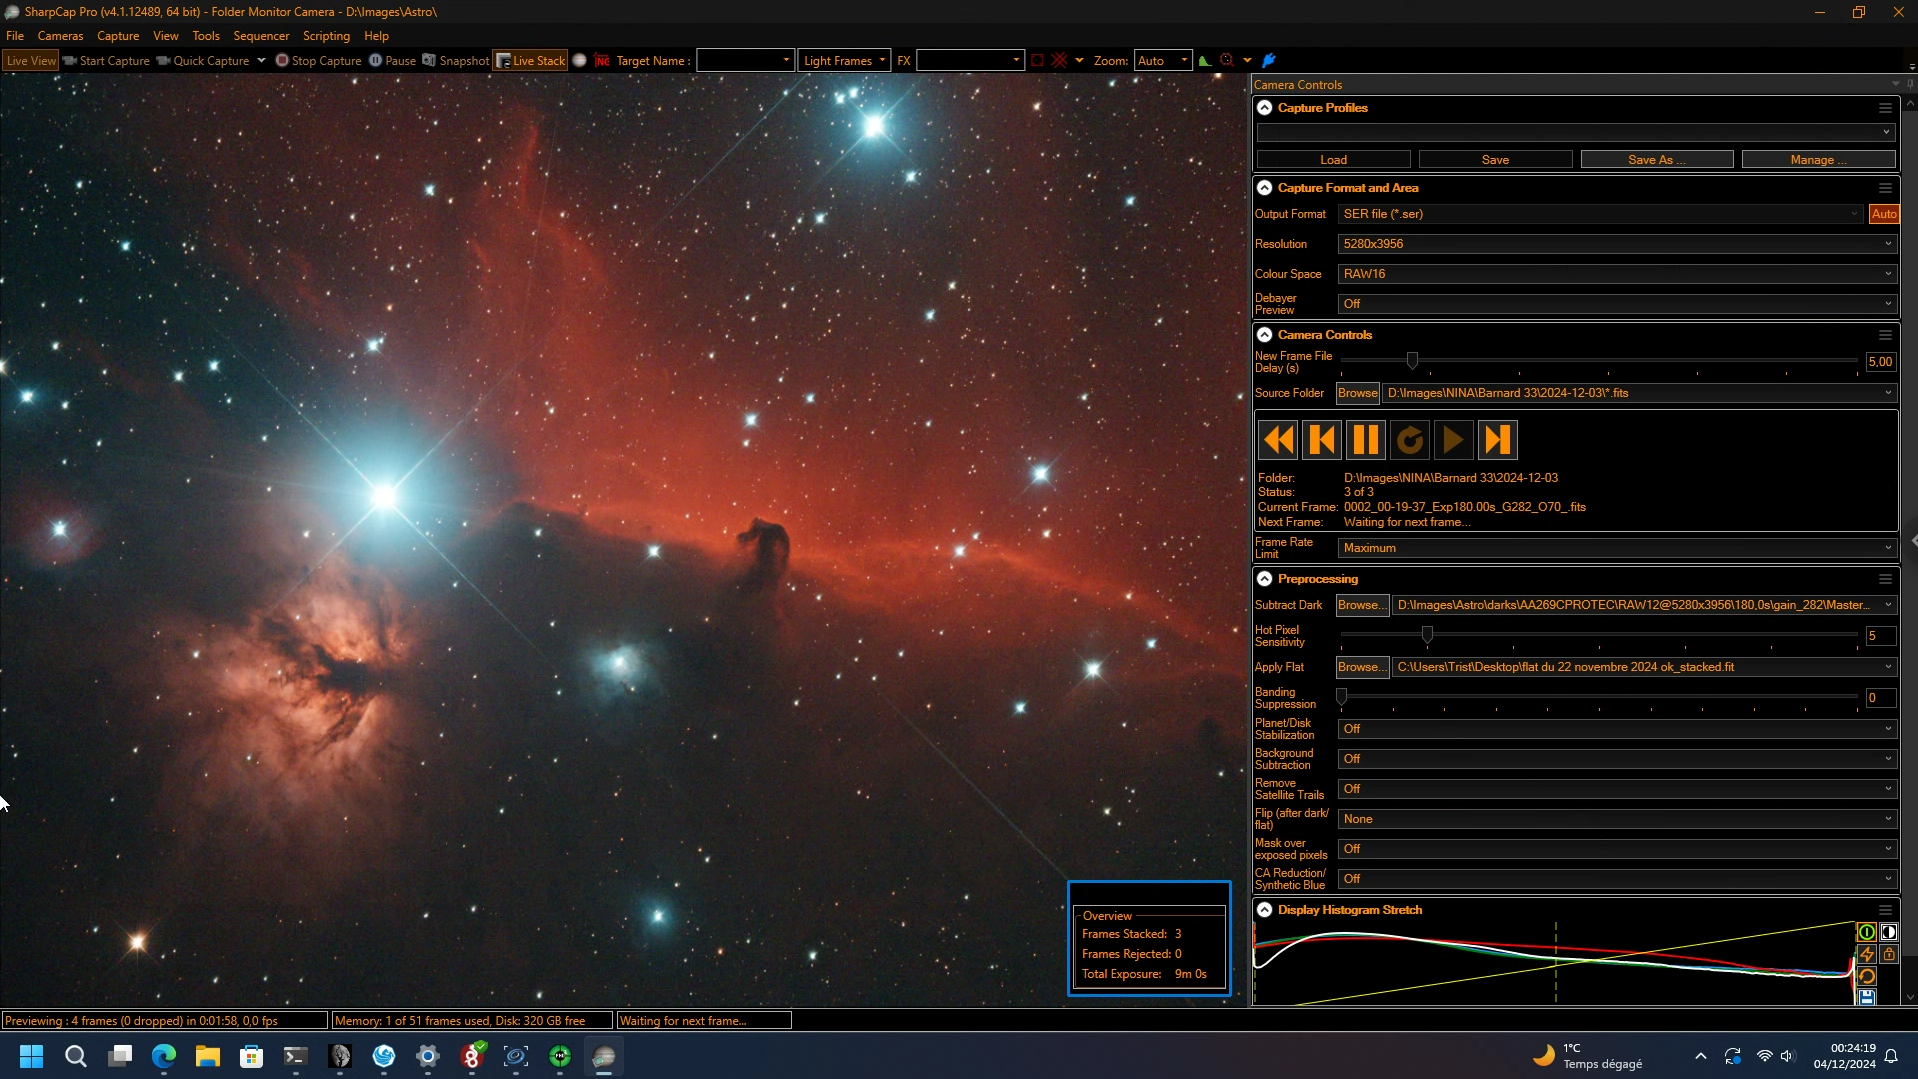Click the New Frame File Delay slider handle
This screenshot has height=1079, width=1918.
click(1412, 360)
